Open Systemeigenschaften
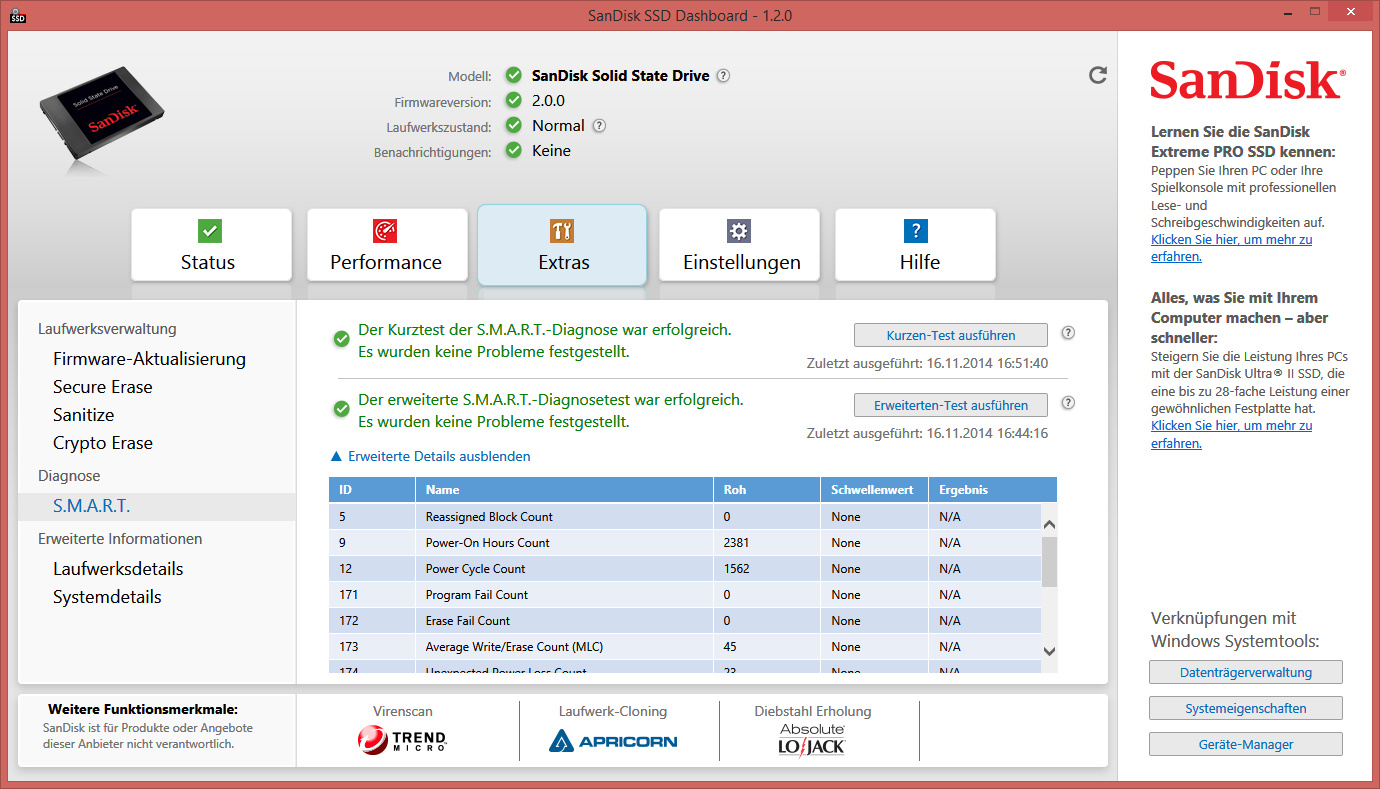The image size is (1380, 789). tap(1246, 708)
